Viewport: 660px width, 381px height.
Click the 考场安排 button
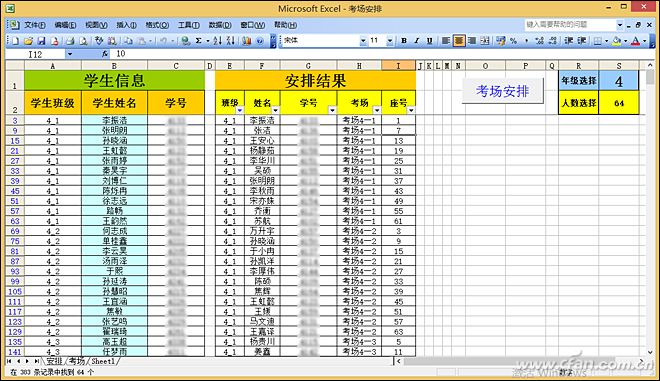[503, 91]
